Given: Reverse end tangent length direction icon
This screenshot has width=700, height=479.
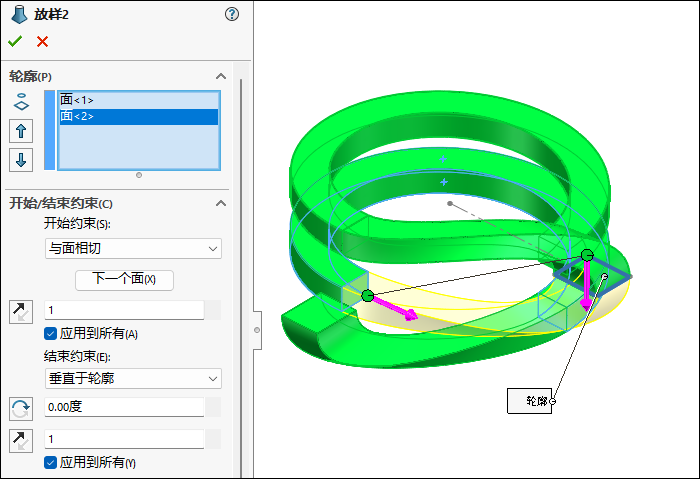Looking at the screenshot, I should 21,441.
